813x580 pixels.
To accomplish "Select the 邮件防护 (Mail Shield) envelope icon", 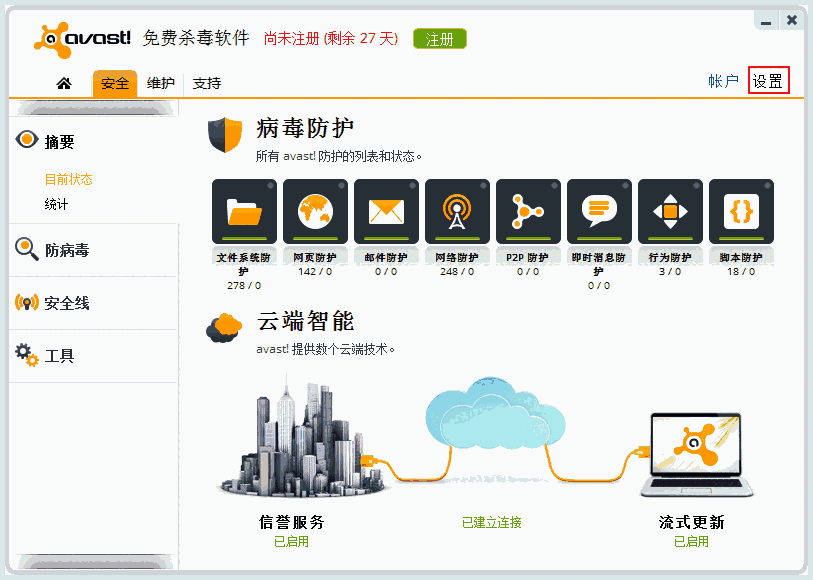I will (x=387, y=211).
